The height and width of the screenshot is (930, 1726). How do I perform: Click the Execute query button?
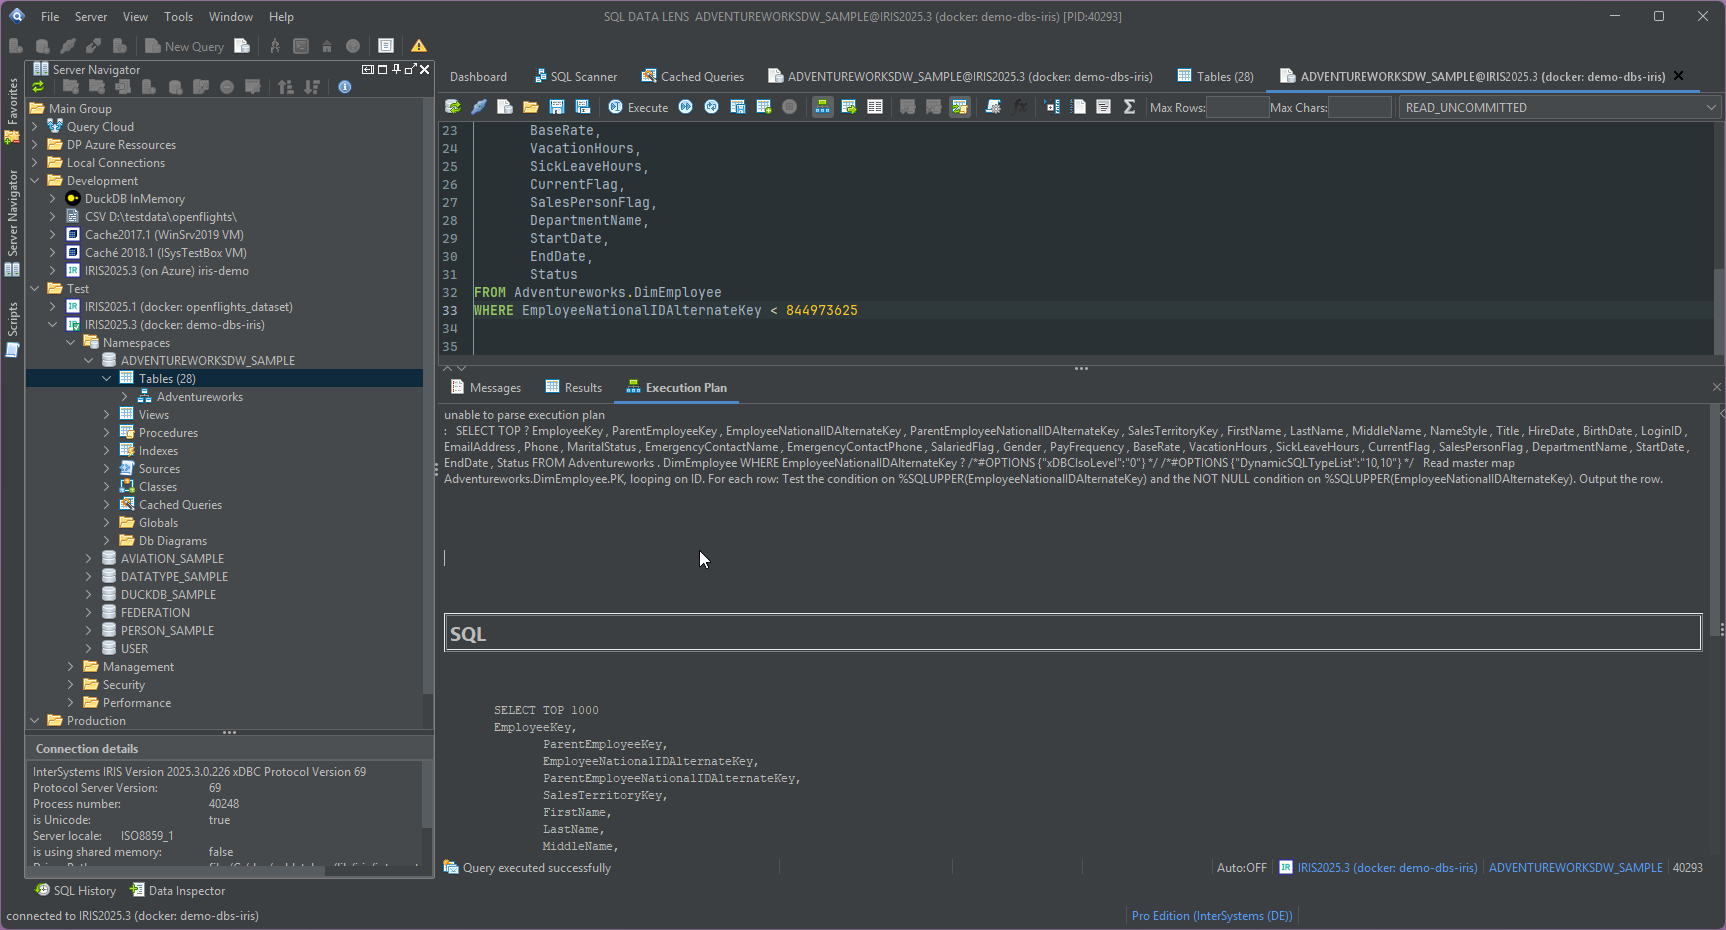638,107
